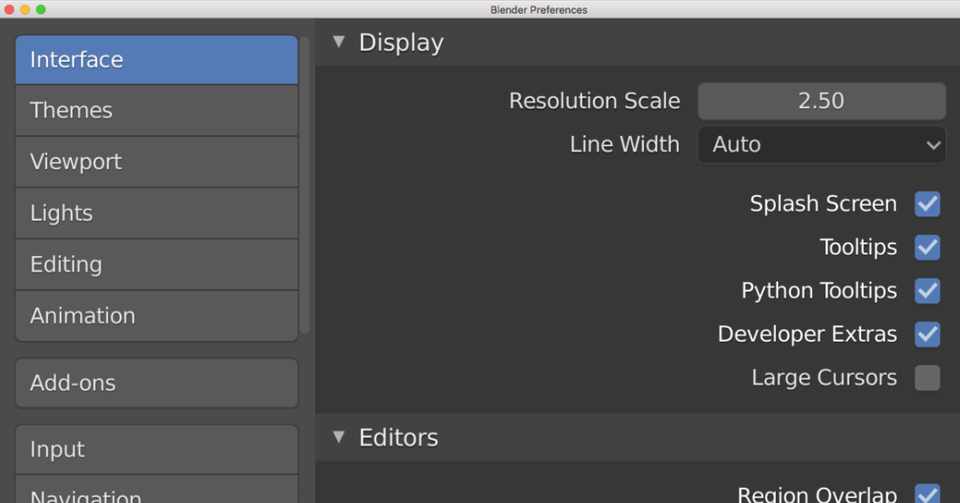Open the Animation settings tab
This screenshot has height=503, width=960.
point(156,316)
